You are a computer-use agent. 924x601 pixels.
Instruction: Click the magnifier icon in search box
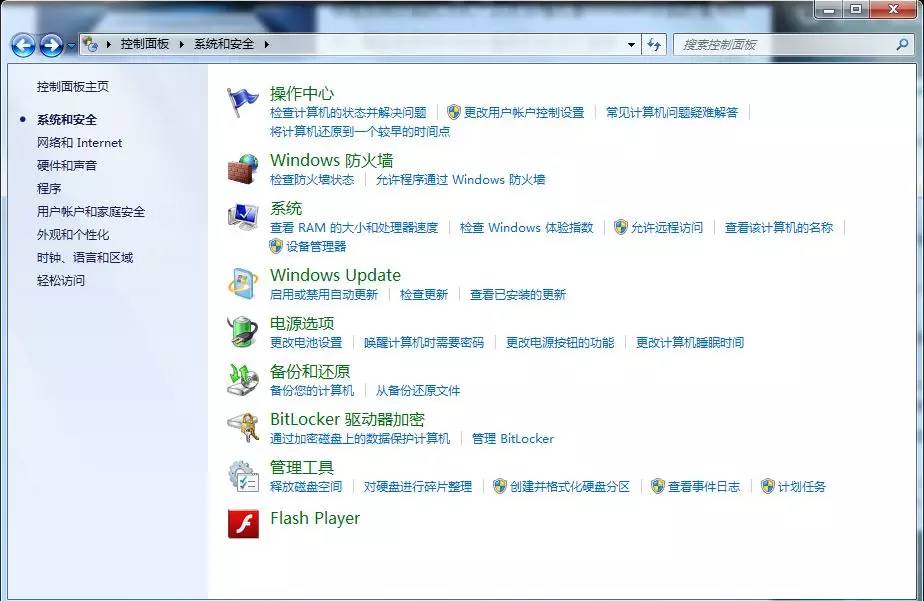pyautogui.click(x=902, y=44)
